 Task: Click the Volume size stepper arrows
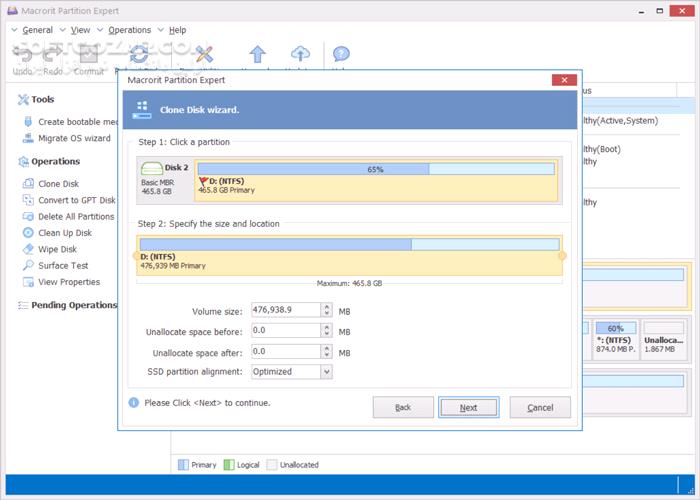tap(327, 310)
